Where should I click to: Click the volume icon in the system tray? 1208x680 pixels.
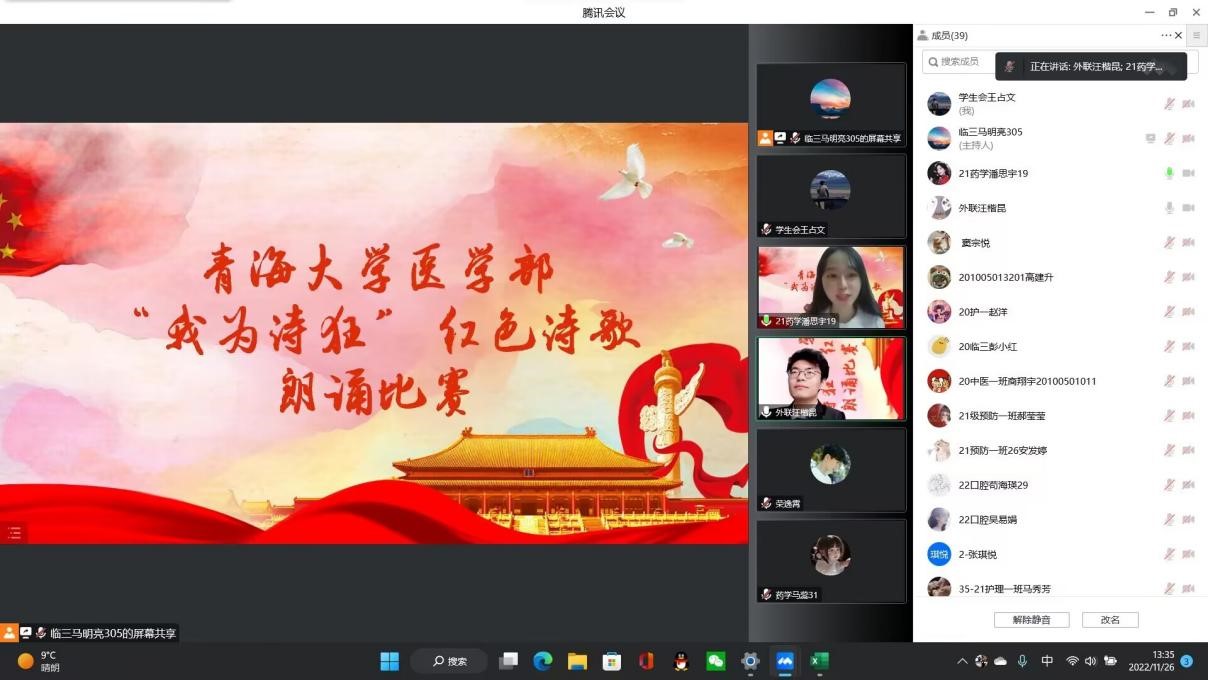point(1089,661)
